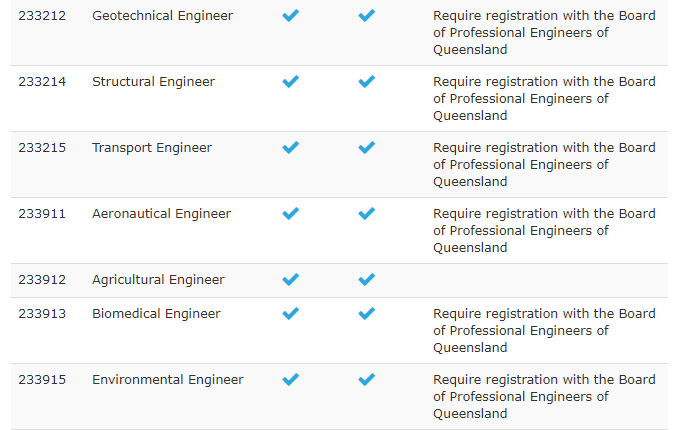Screen dimensions: 690x430
Task: Click the Agricultural Engineer occupation name
Action: pos(158,280)
